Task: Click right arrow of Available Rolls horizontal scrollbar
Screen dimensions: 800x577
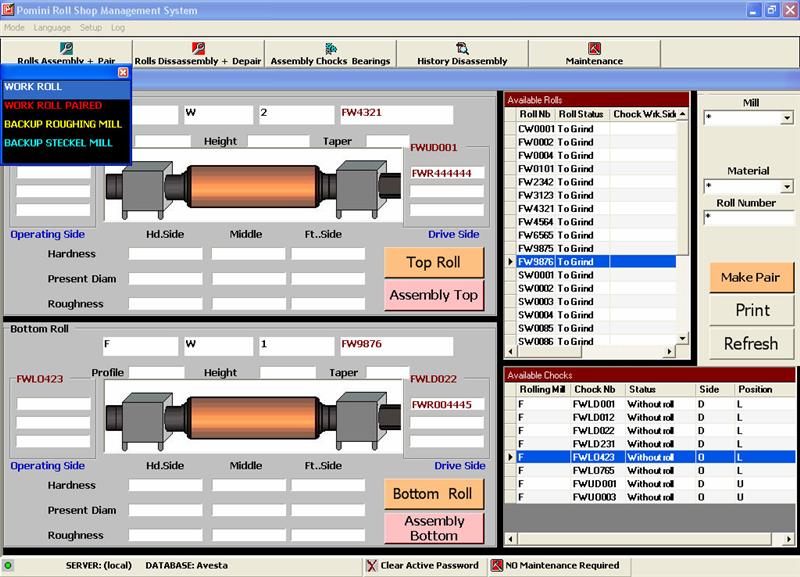Action: [x=670, y=351]
